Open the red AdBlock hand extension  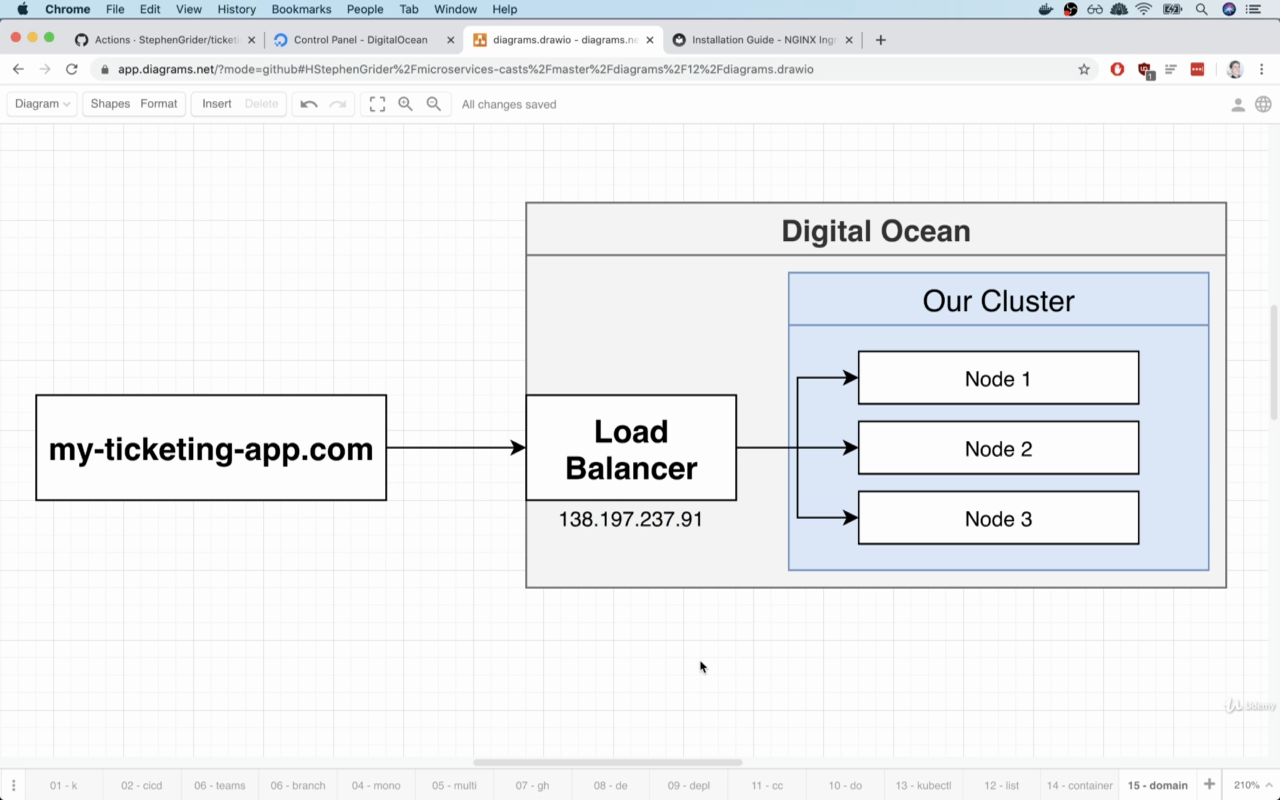[x=1118, y=69]
